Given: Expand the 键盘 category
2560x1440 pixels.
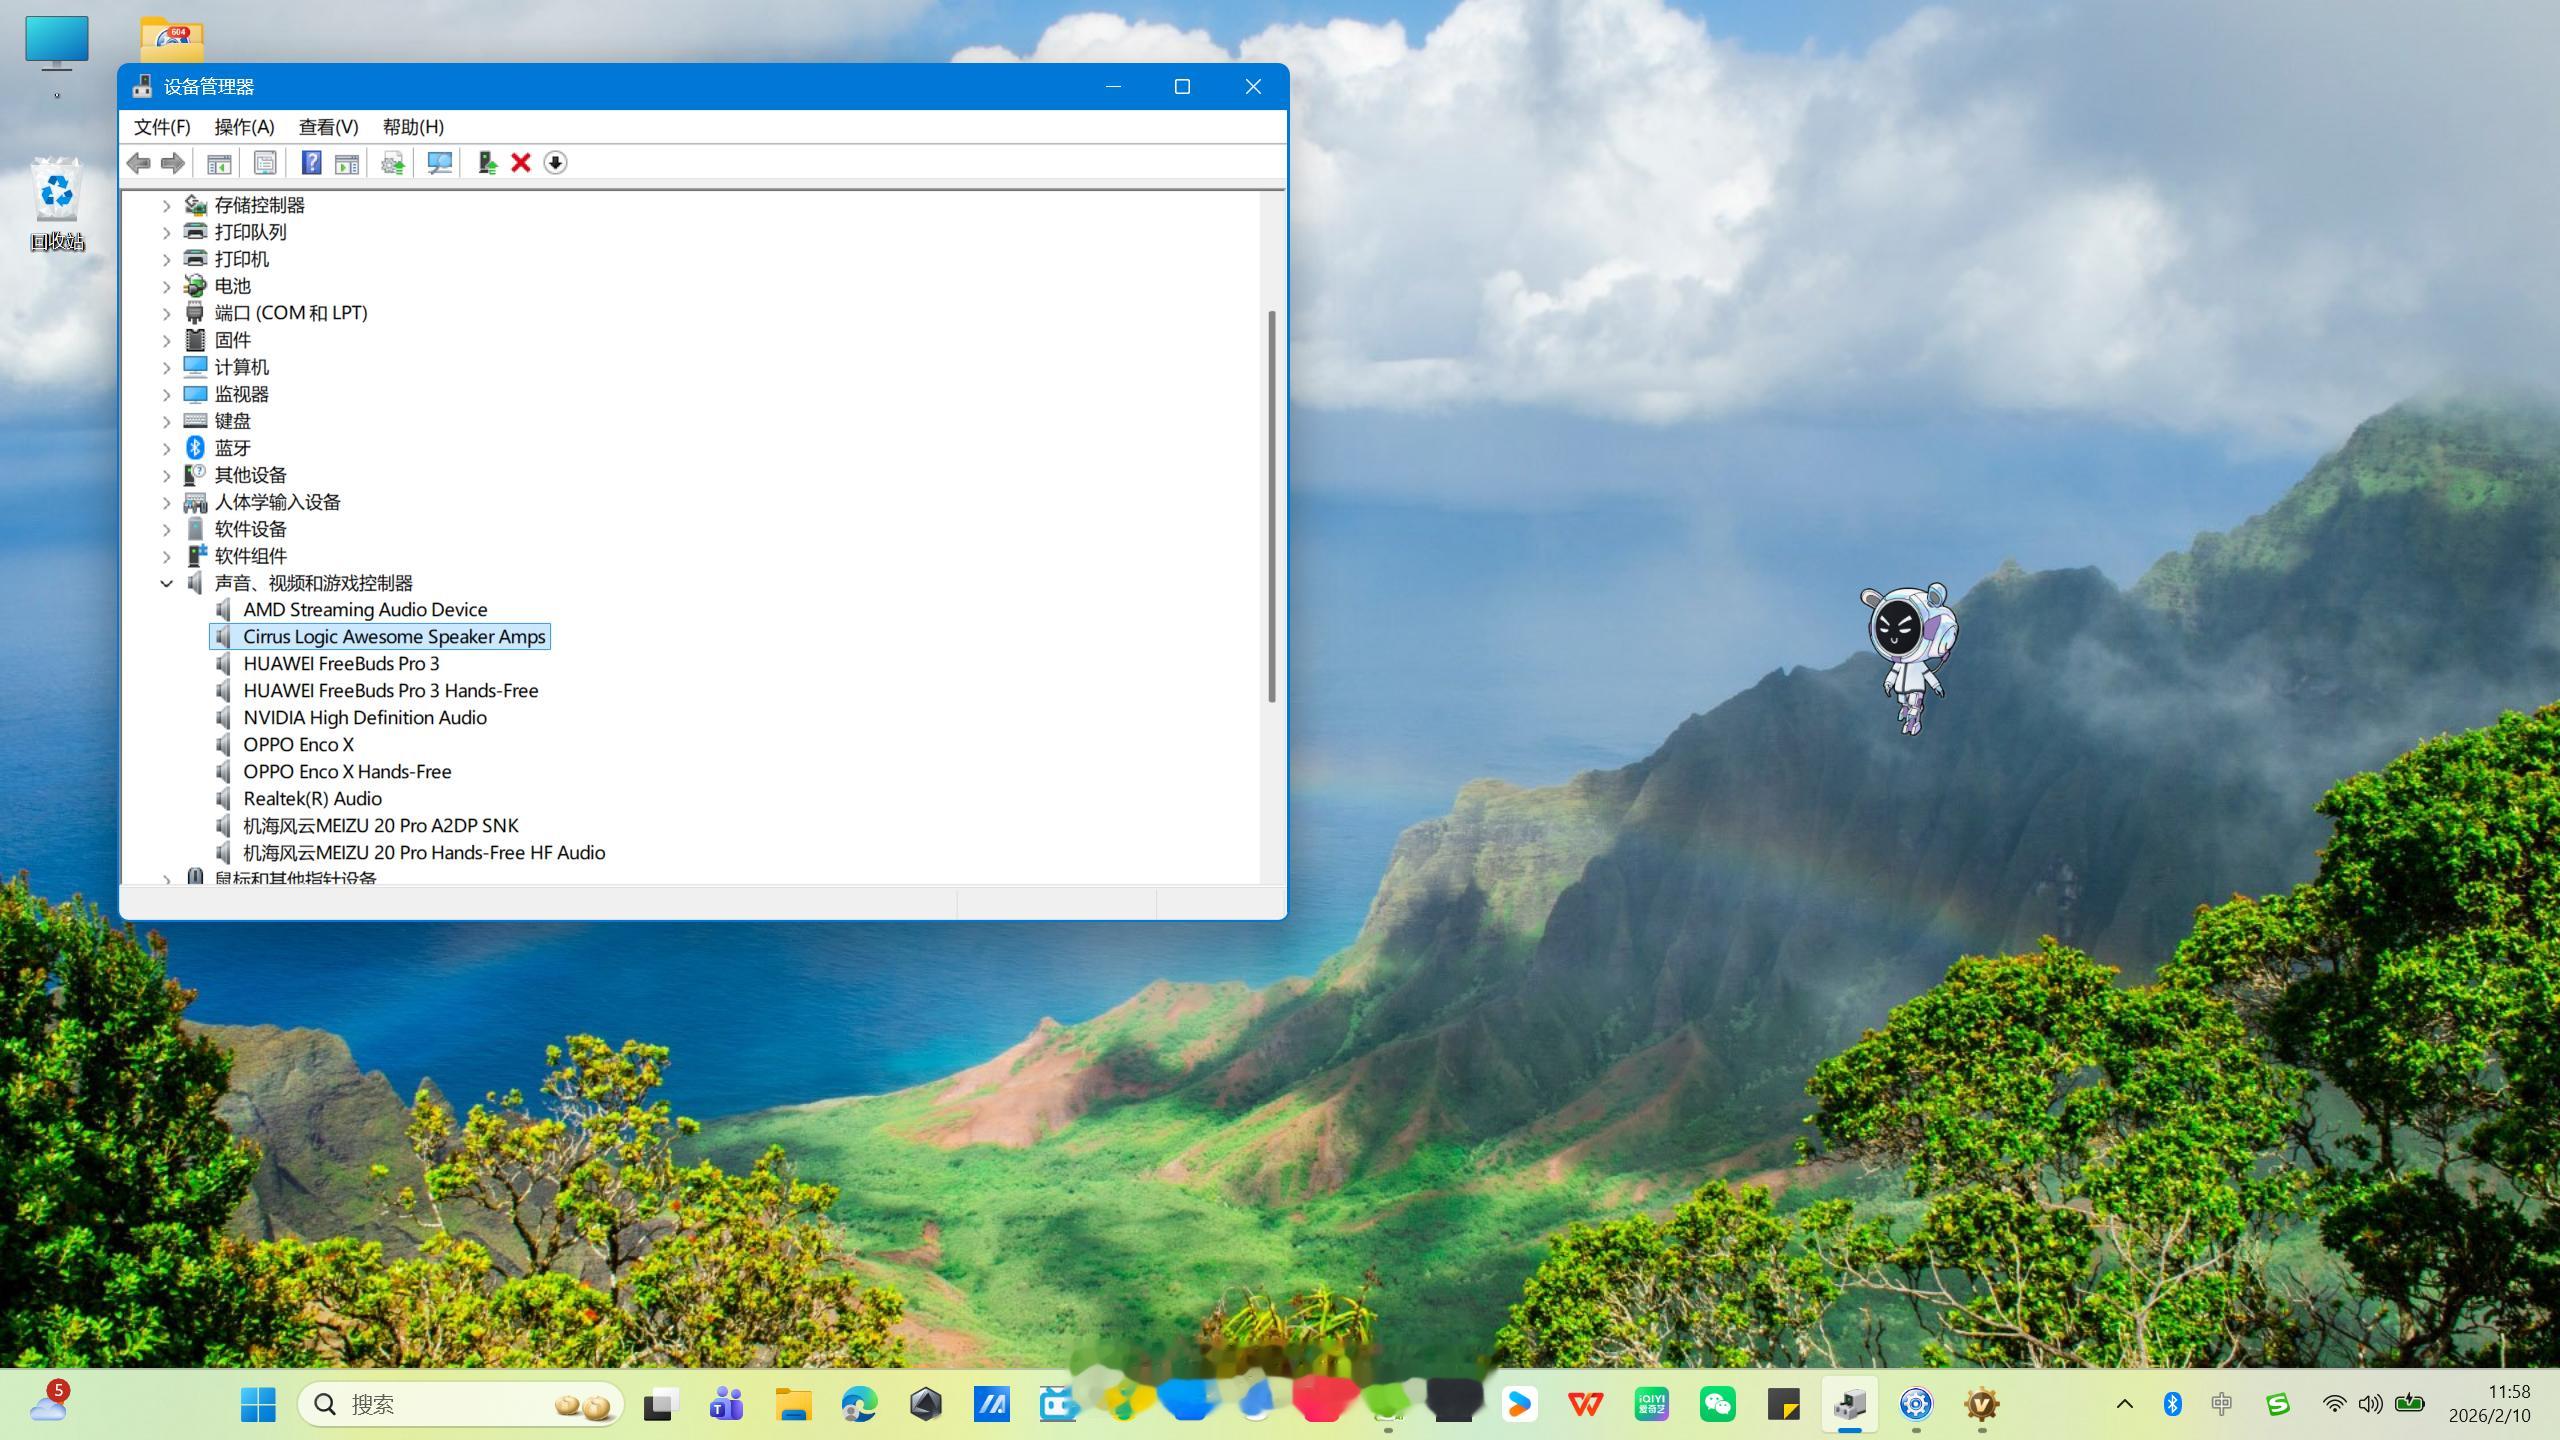Looking at the screenshot, I should (166, 422).
